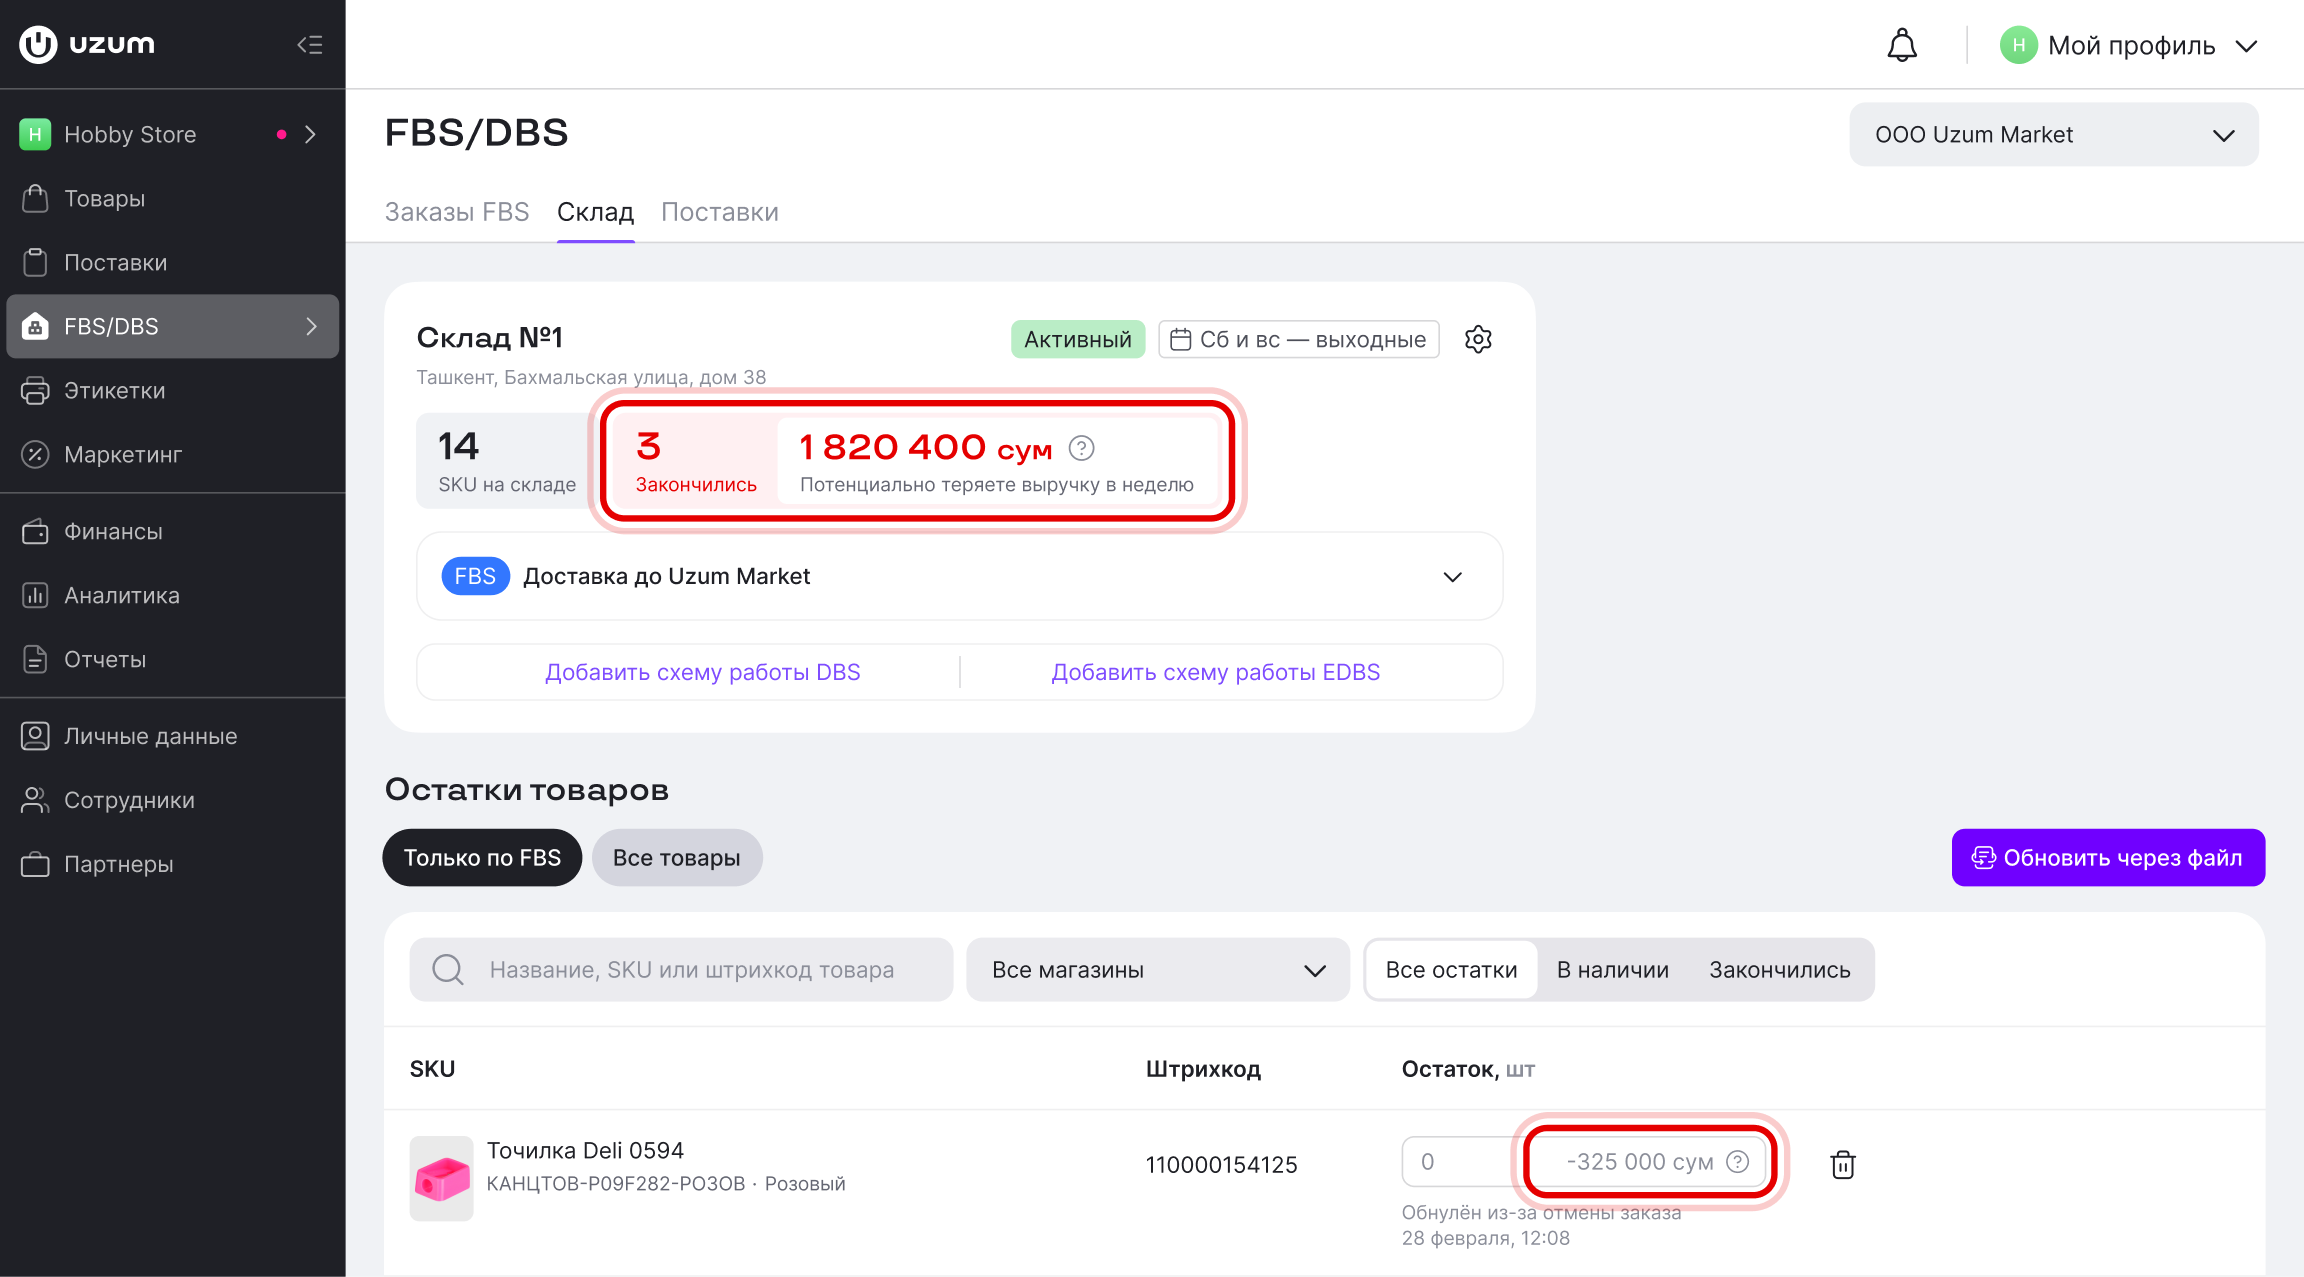Viewport: 2304px width, 1277px height.
Task: Select the Все товары filter
Action: [x=677, y=857]
